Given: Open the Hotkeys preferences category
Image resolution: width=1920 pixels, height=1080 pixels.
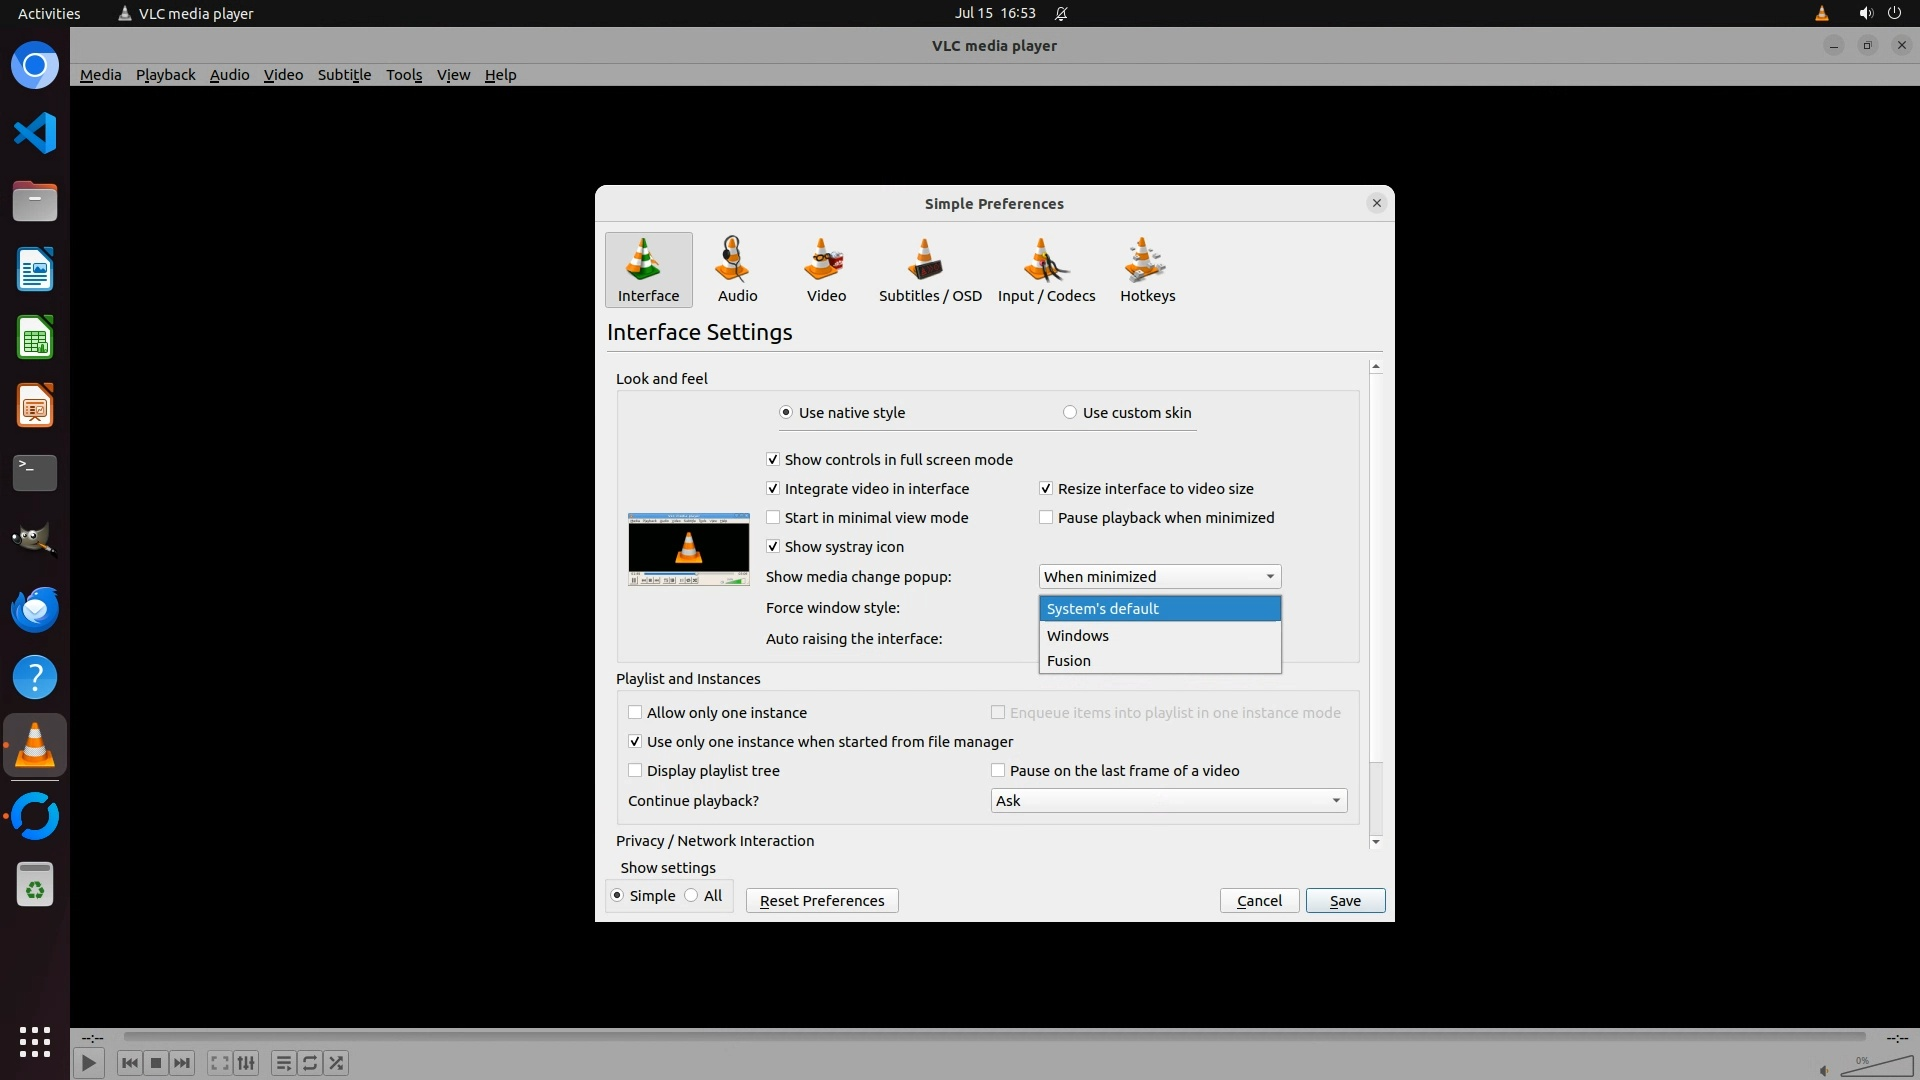Looking at the screenshot, I should (1147, 270).
